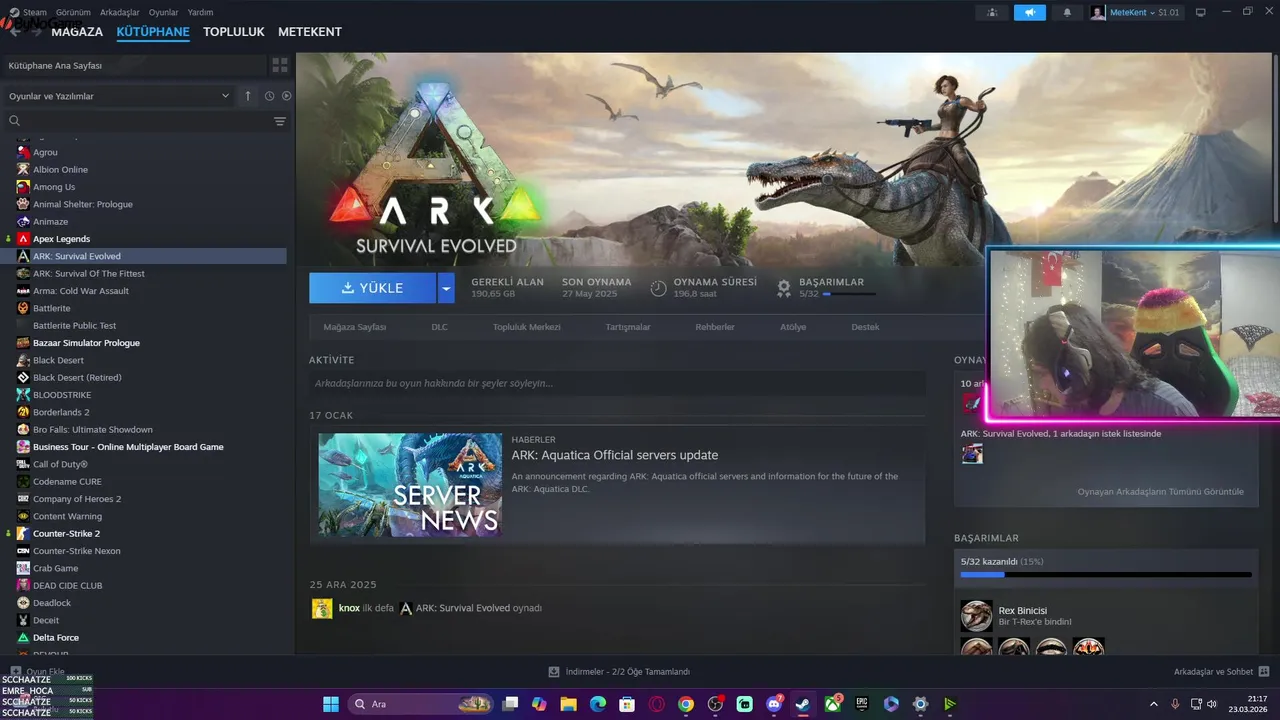Open the install options arrow next to YÜKLE
Screen dimensions: 1280x720
point(446,288)
